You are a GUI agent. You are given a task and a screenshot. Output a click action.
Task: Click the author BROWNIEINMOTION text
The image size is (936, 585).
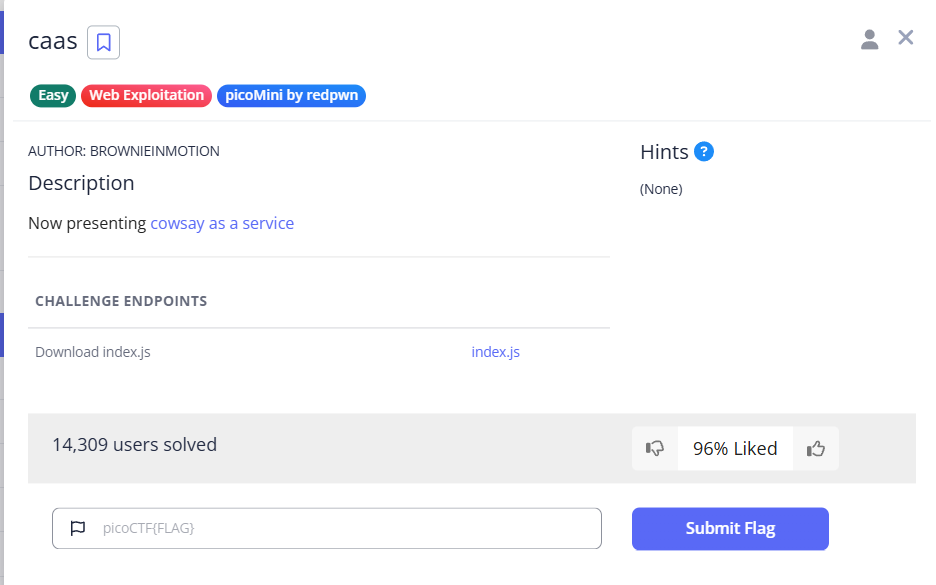(x=124, y=151)
